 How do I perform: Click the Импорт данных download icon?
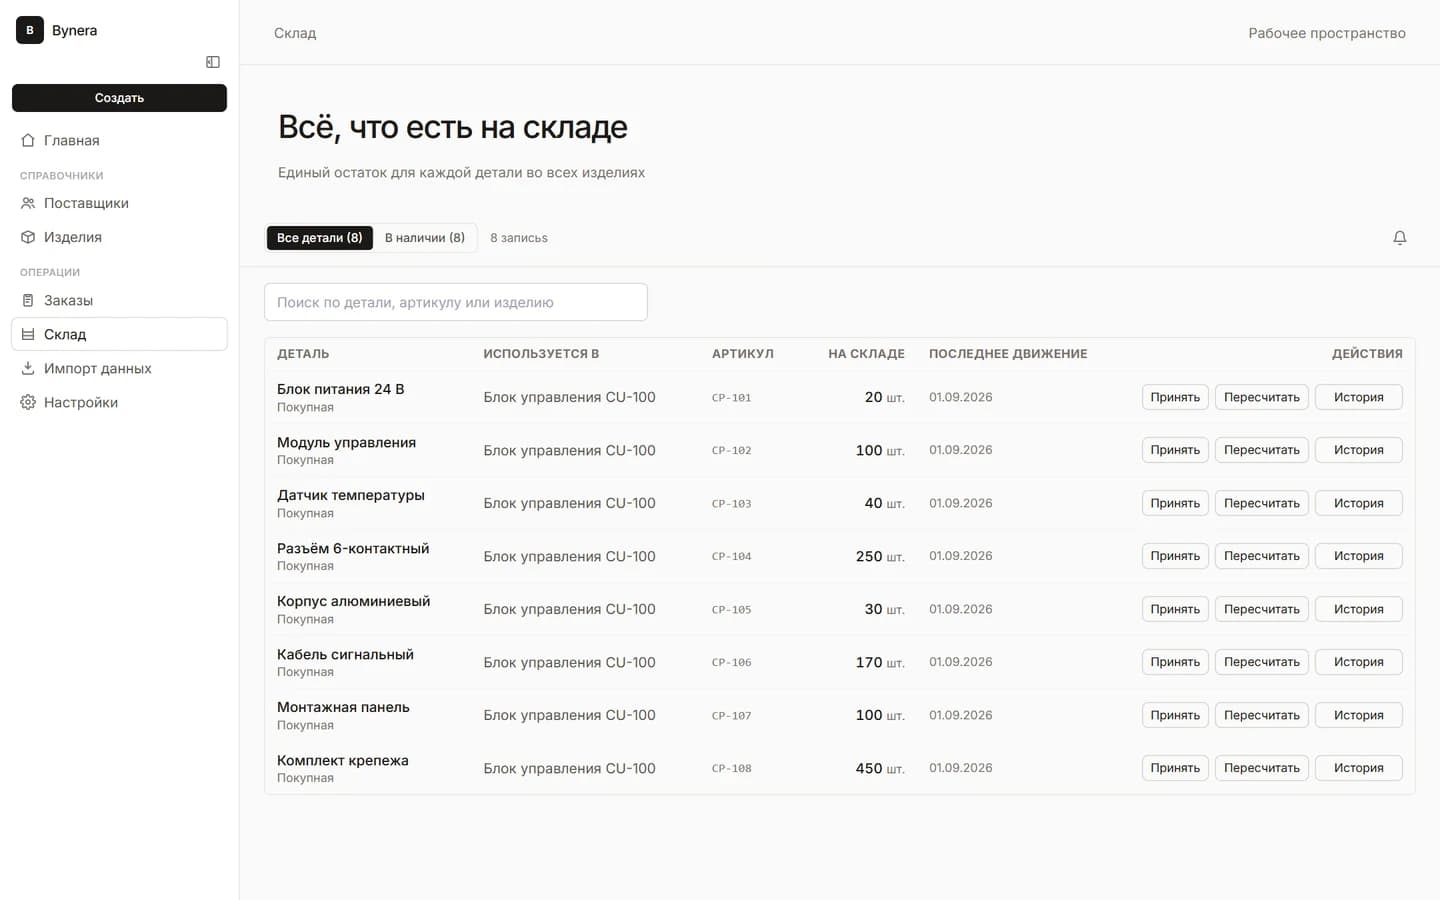pyautogui.click(x=28, y=368)
